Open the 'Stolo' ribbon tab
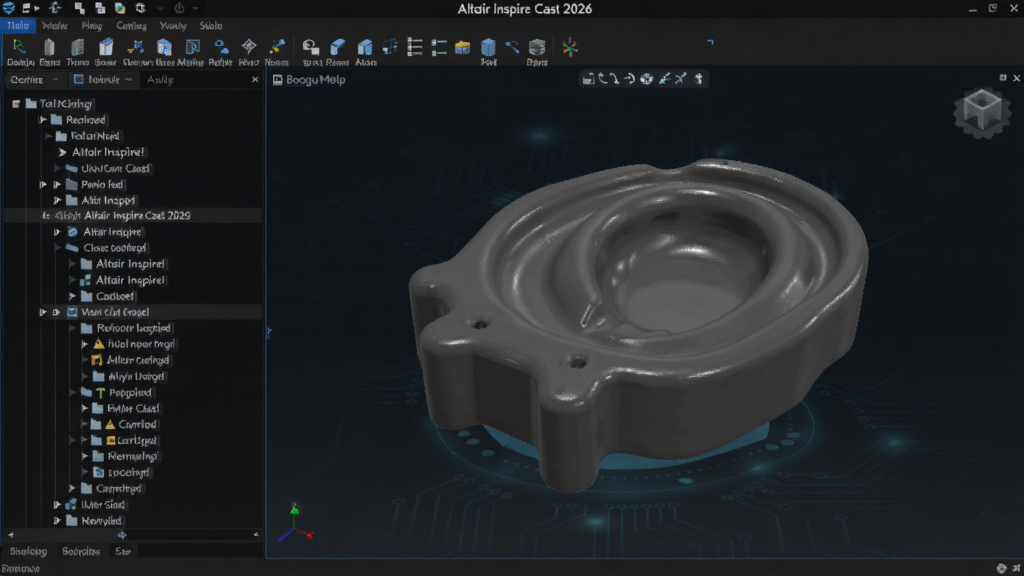This screenshot has width=1024, height=576. coord(211,25)
